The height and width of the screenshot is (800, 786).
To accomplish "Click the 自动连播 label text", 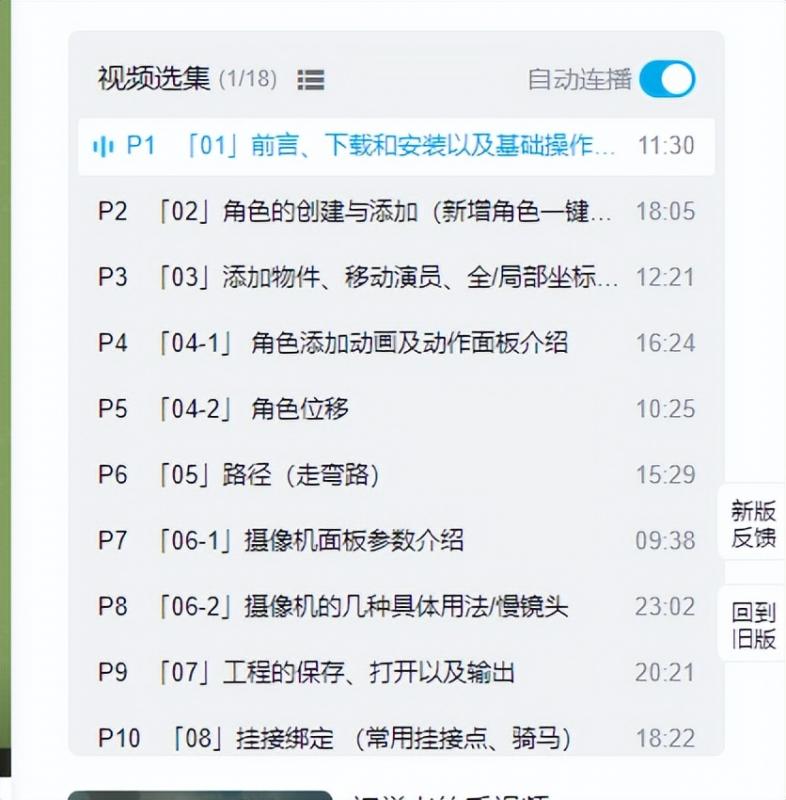I will (x=579, y=80).
